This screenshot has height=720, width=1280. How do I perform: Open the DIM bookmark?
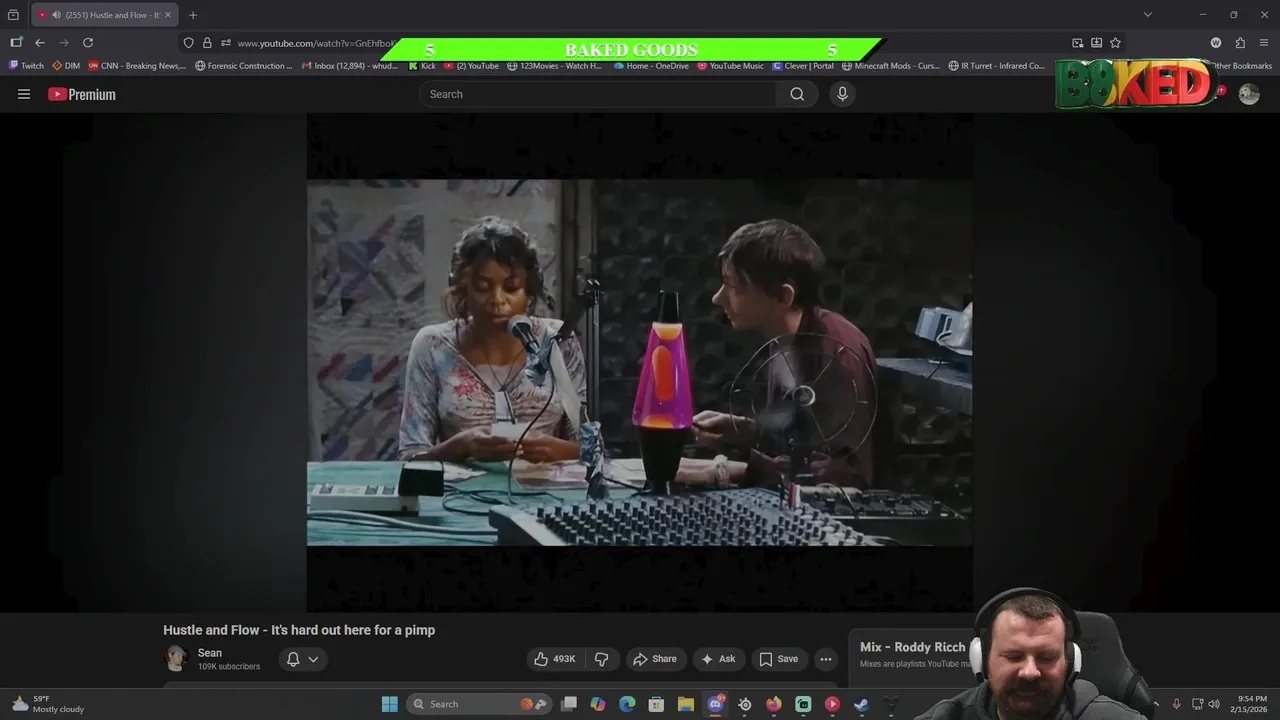(66, 66)
